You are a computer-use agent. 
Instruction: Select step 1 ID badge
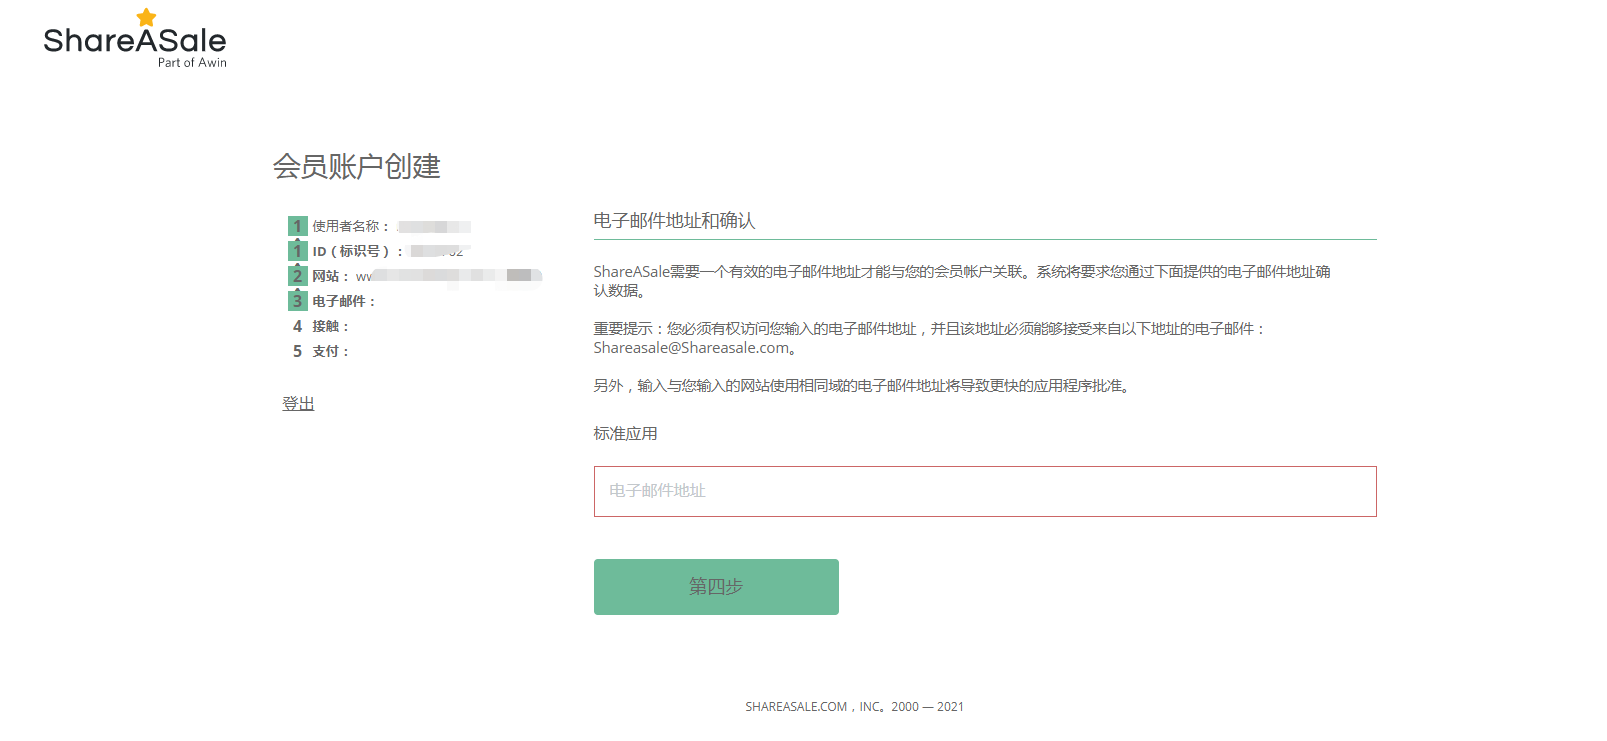point(297,251)
